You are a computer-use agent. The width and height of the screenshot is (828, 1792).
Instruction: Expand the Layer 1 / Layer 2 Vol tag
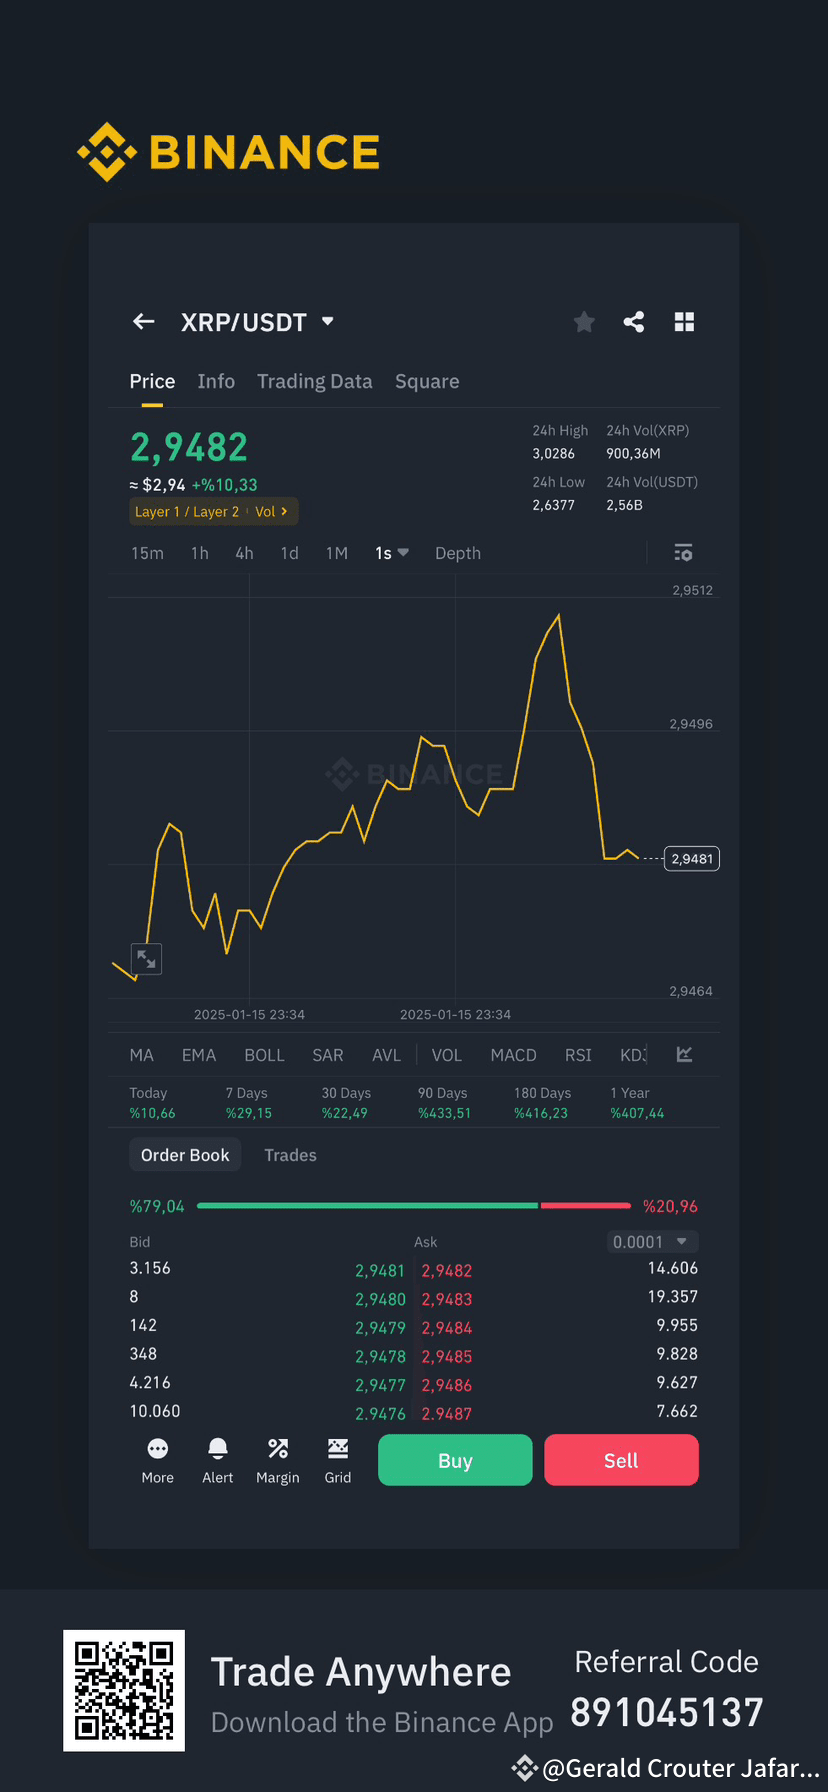[214, 512]
